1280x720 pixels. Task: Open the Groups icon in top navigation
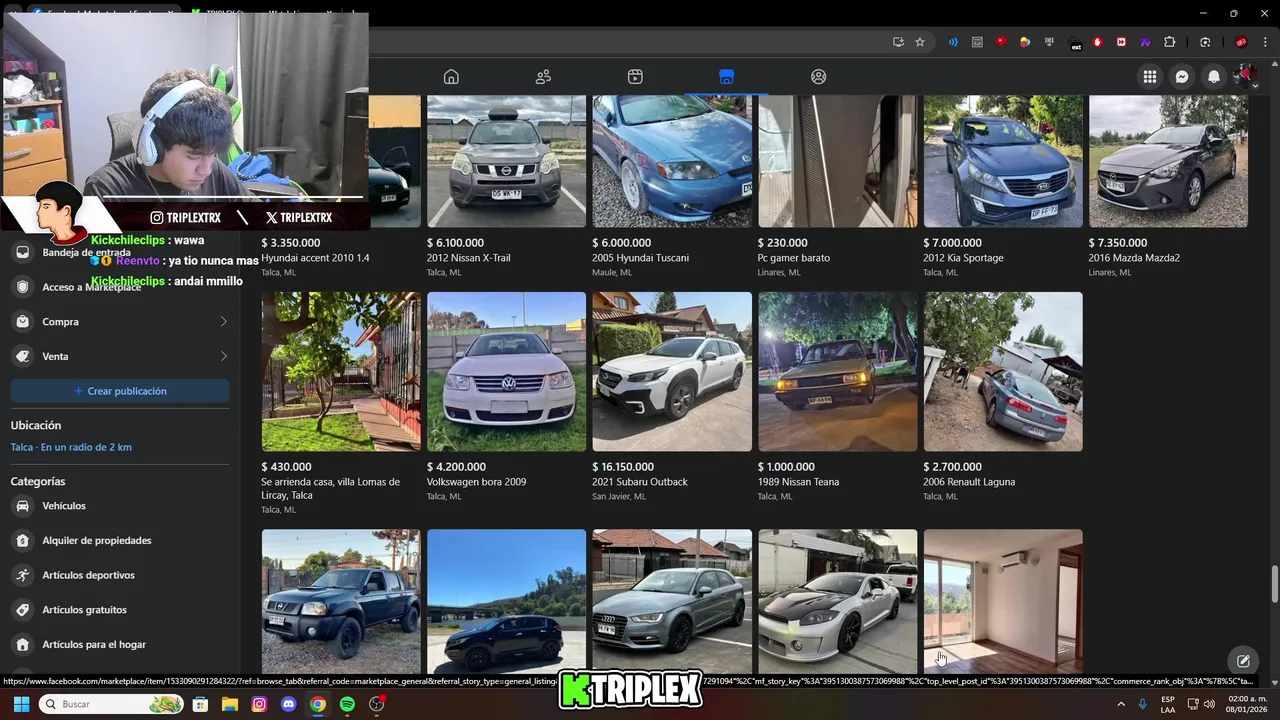click(819, 77)
